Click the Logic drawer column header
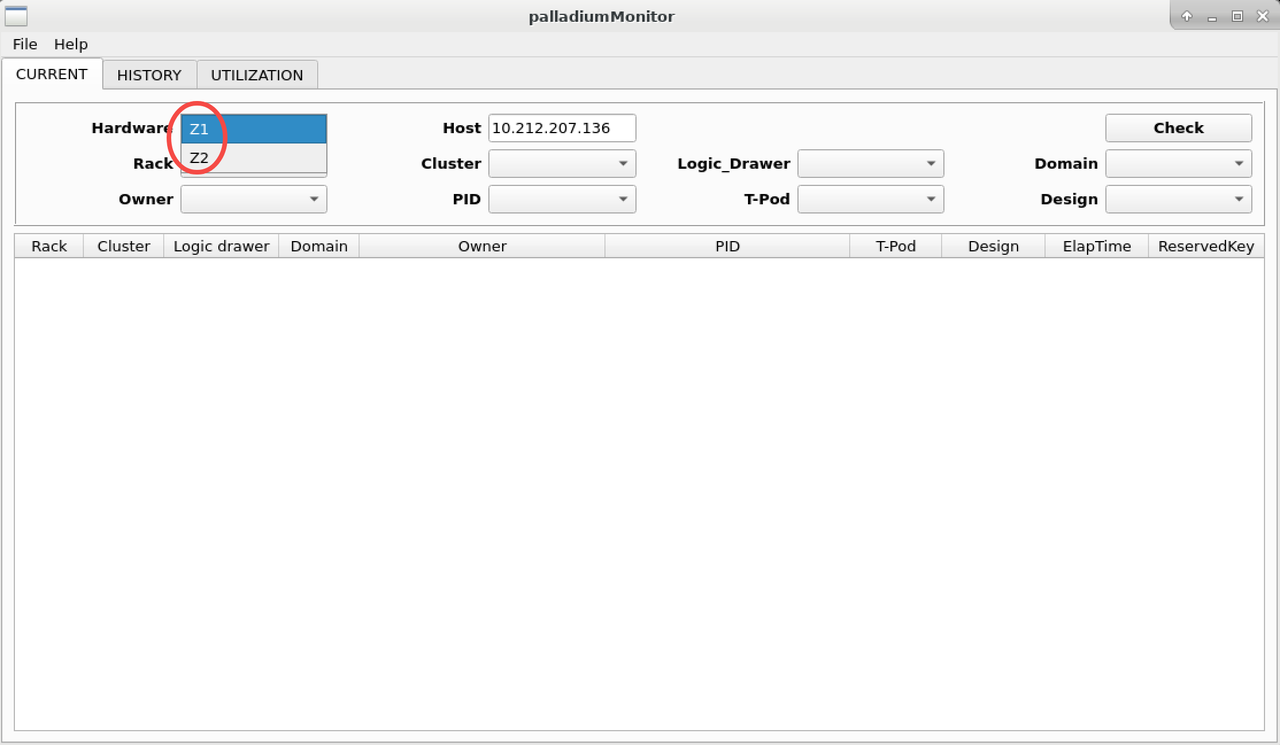 point(221,246)
